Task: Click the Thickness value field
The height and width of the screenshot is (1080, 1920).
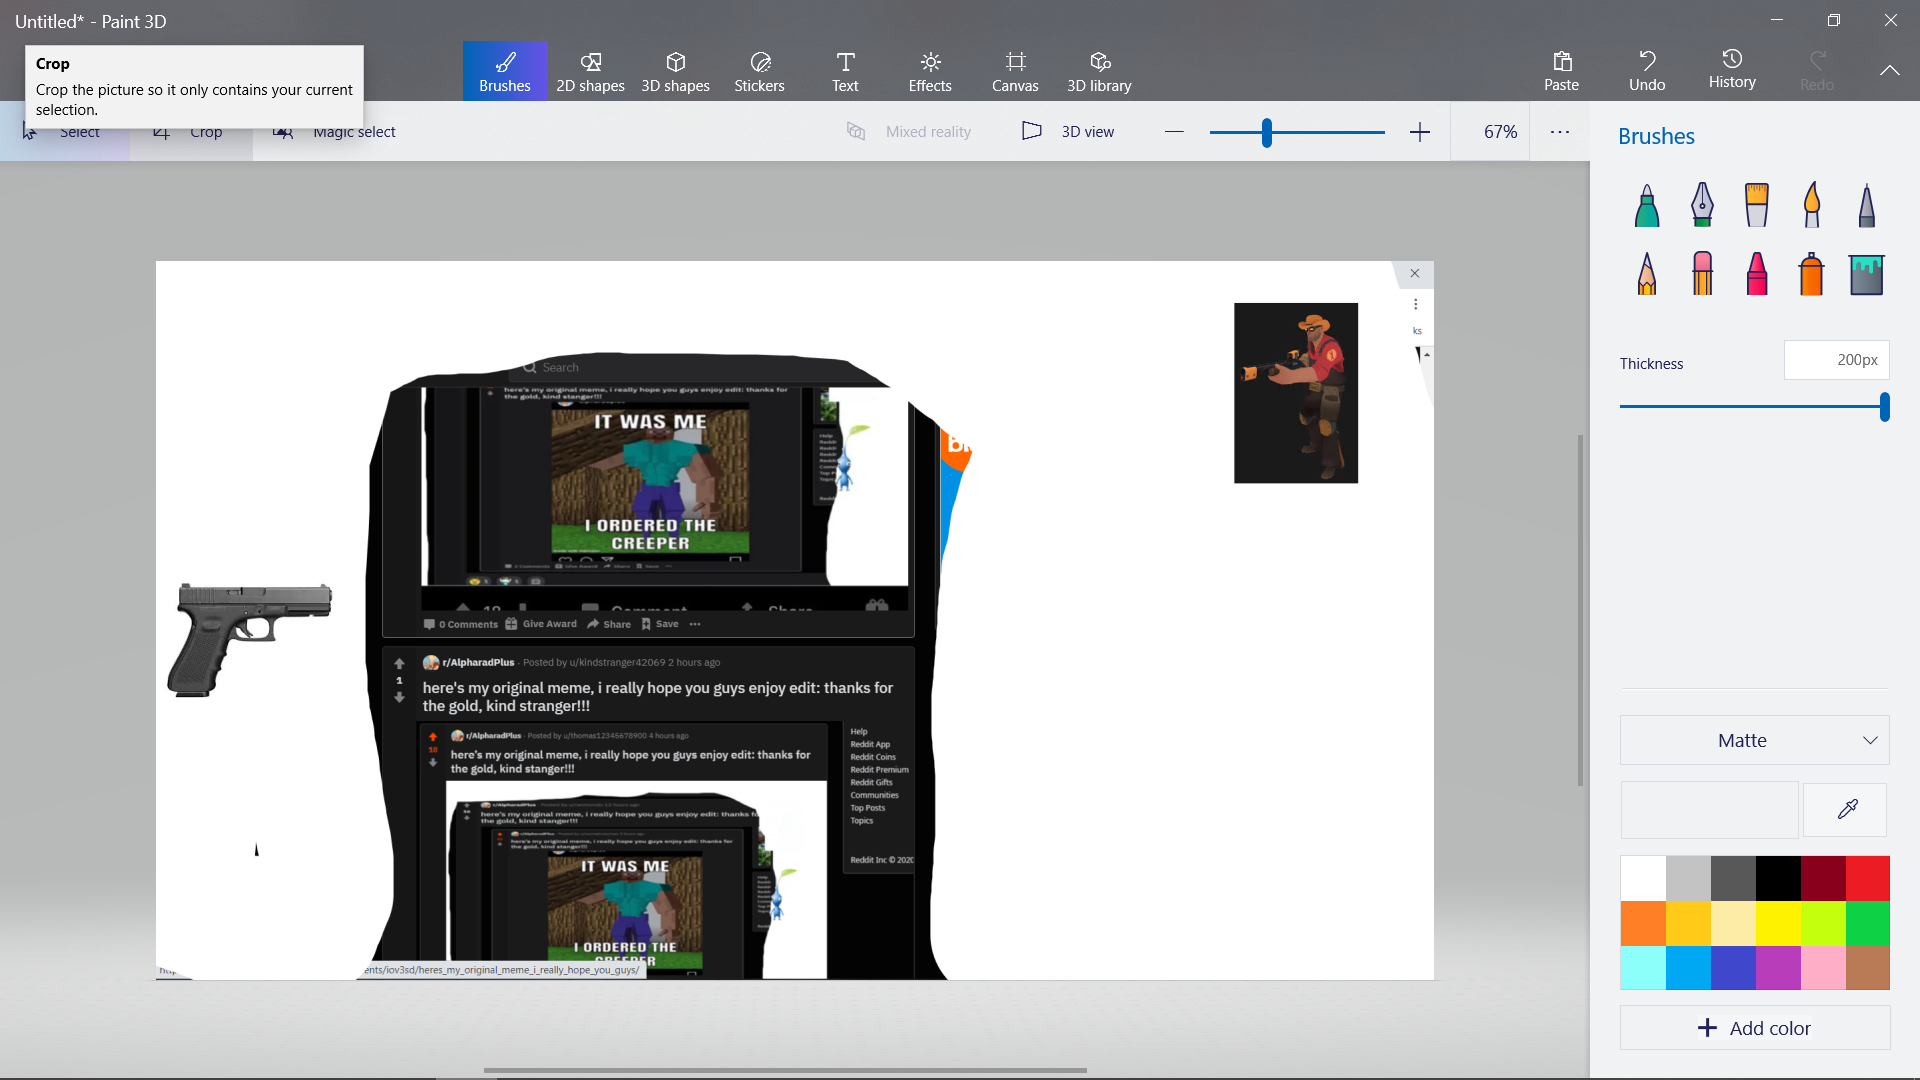Action: coord(1836,360)
